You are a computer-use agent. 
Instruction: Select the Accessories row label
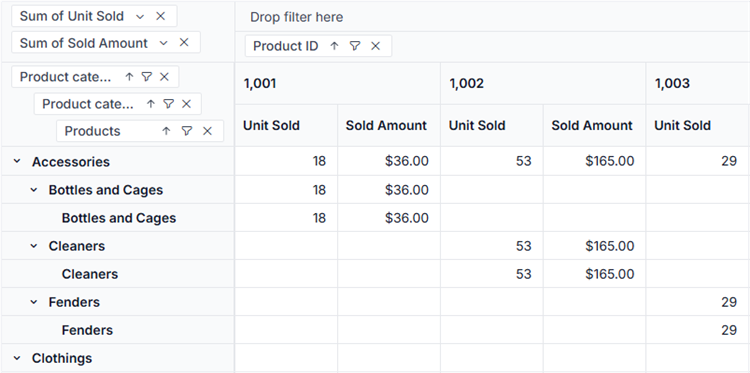pos(71,162)
